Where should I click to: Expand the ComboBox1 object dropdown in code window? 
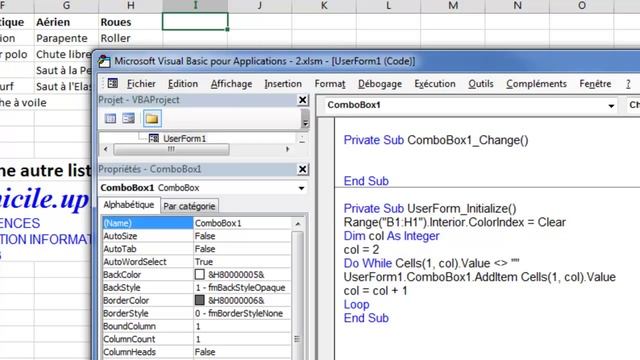point(611,106)
